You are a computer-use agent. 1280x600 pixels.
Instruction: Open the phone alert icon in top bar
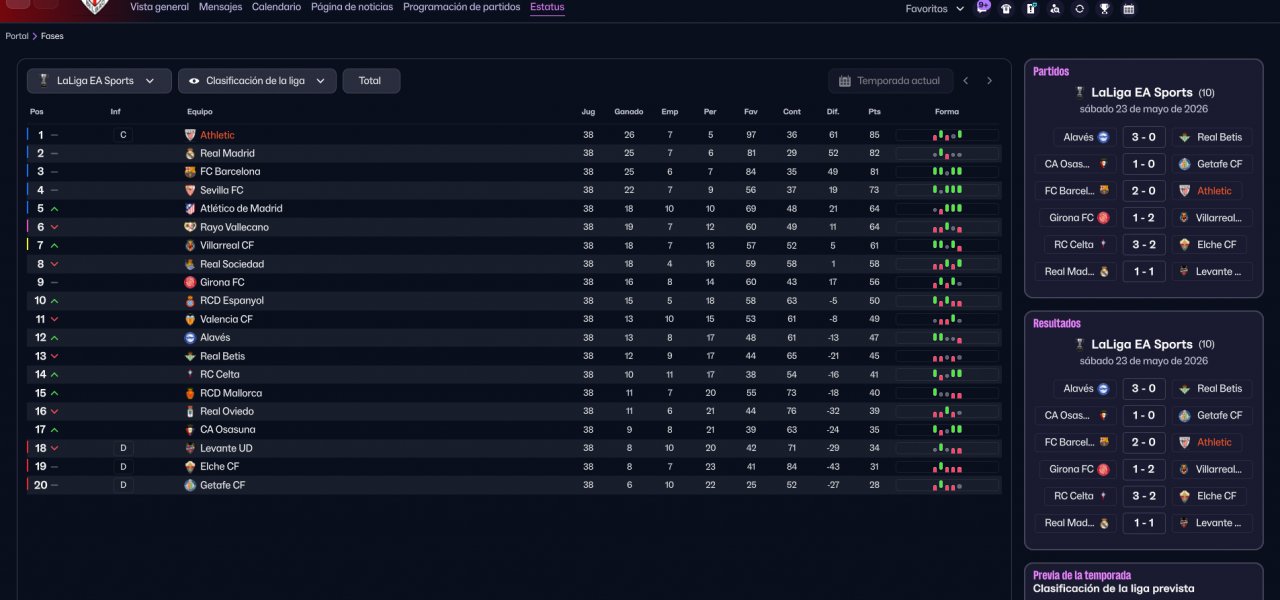click(1030, 9)
